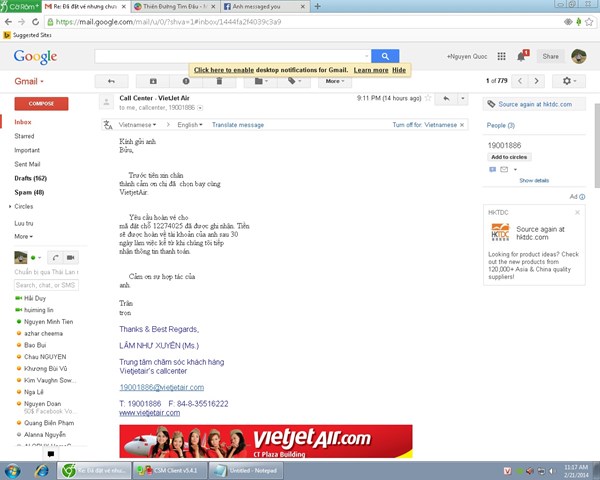This screenshot has width=600, height=480.
Task: Start video call camera icon
Action: pyautogui.click(x=71, y=258)
